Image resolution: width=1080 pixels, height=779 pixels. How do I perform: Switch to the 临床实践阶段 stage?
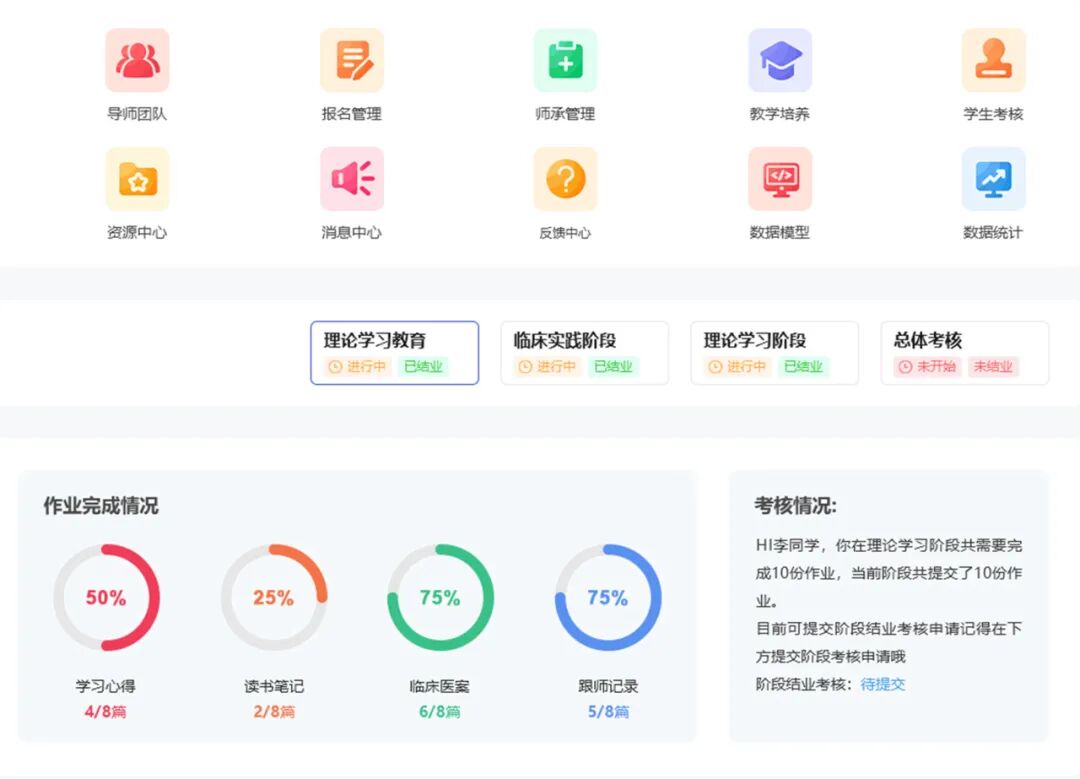[x=584, y=352]
